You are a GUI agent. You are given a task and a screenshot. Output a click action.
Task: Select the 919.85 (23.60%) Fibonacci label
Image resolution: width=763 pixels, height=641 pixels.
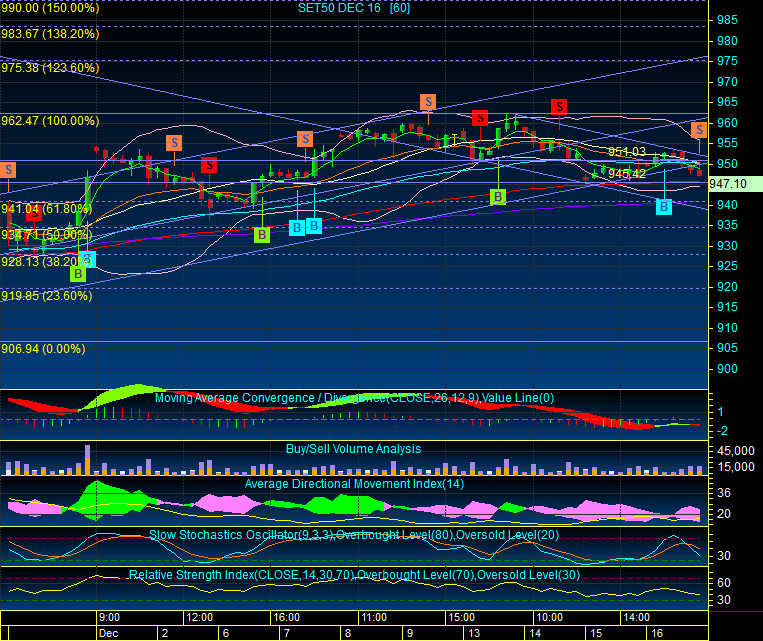point(46,295)
